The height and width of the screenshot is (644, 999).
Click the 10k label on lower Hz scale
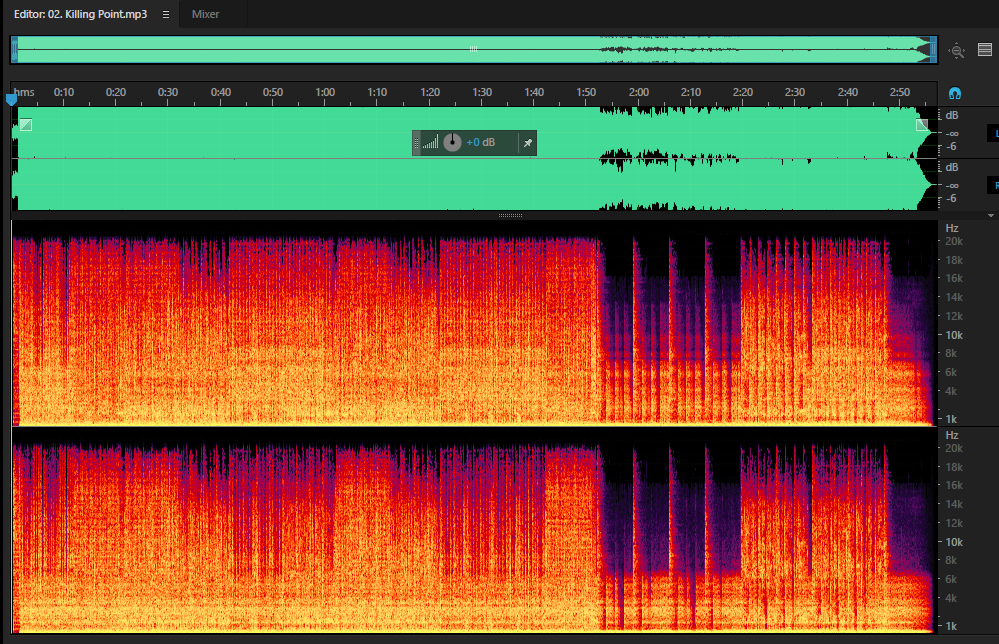pos(954,542)
